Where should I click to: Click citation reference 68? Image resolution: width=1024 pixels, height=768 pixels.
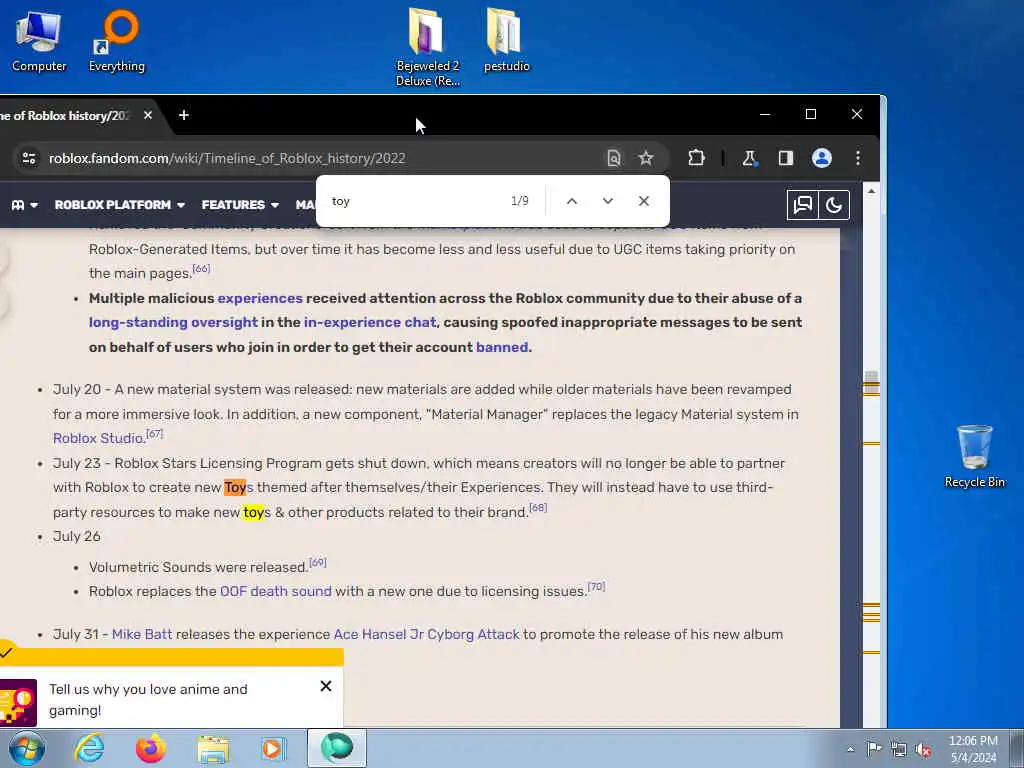(x=538, y=507)
